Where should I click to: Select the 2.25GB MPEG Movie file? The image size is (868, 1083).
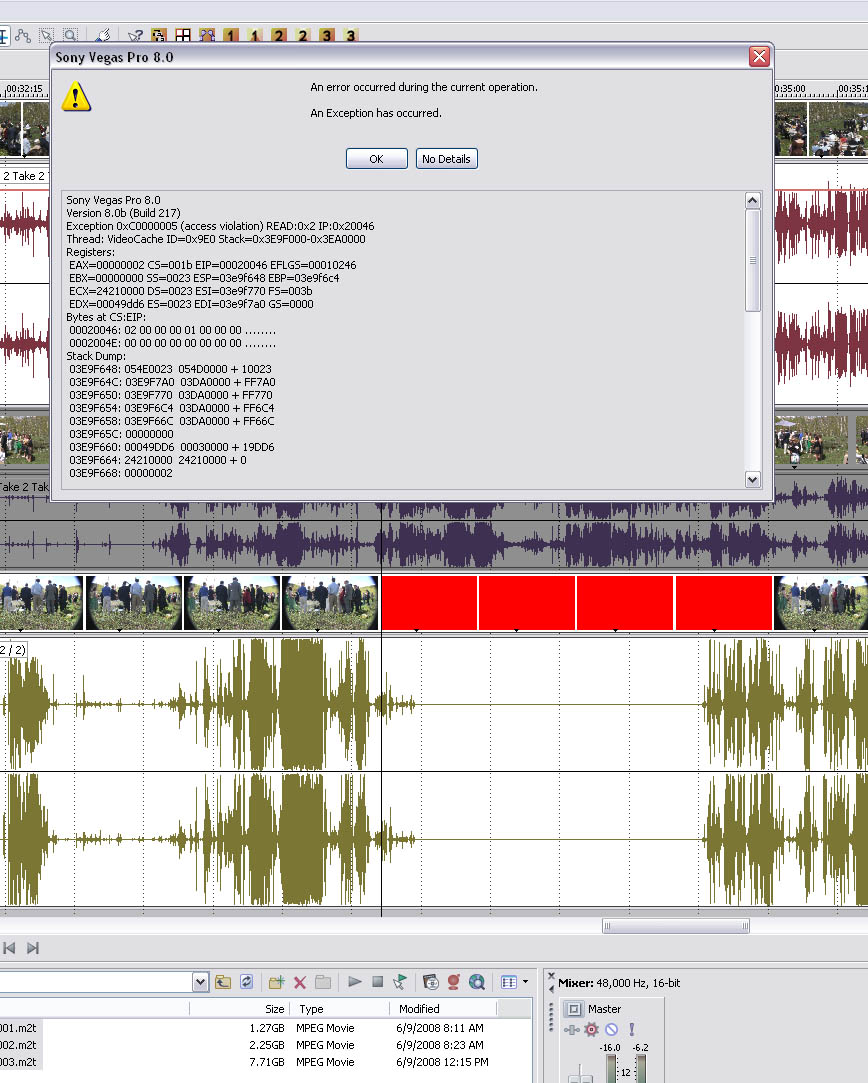click(x=266, y=1045)
